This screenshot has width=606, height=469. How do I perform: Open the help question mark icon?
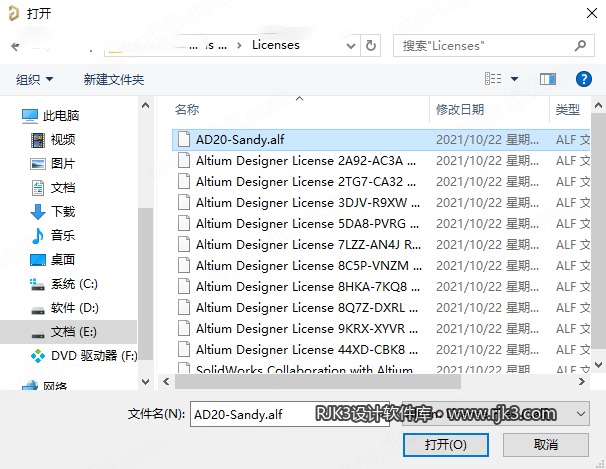[583, 79]
